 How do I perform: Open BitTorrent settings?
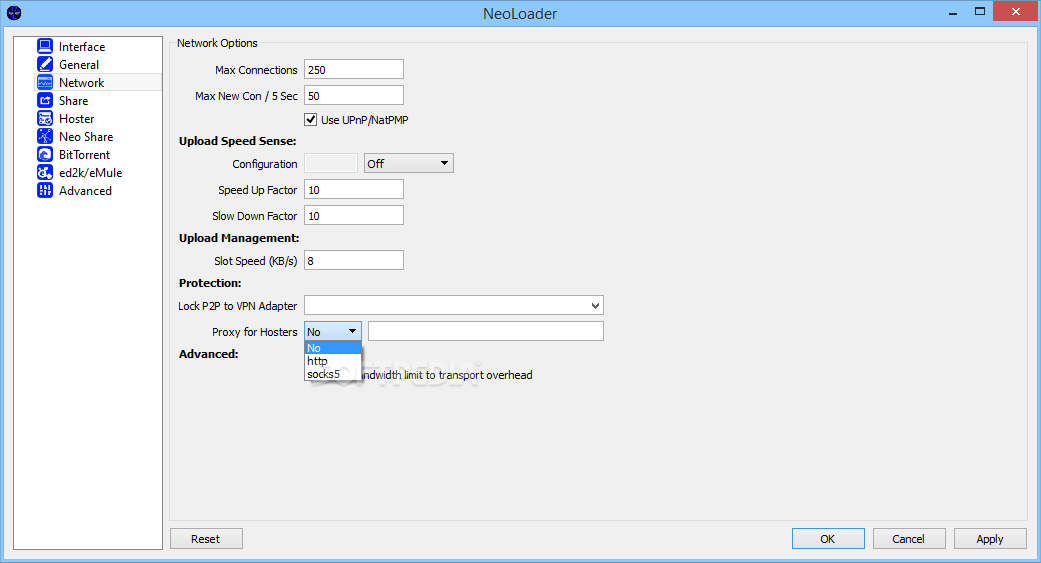pos(84,154)
